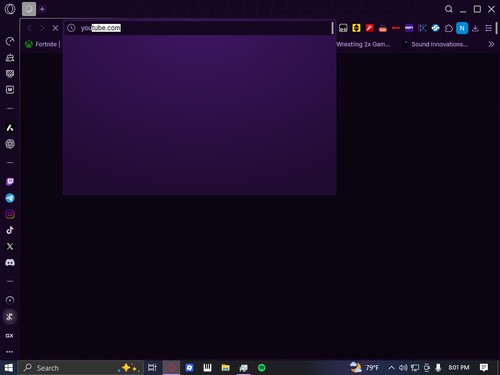Open the sidebar messenger M icon

click(10, 90)
